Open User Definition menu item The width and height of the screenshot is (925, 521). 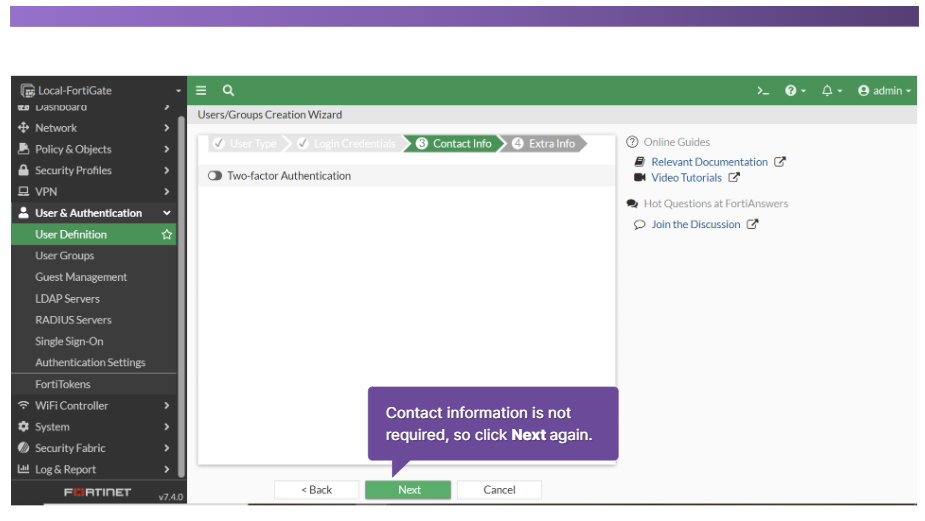point(94,234)
